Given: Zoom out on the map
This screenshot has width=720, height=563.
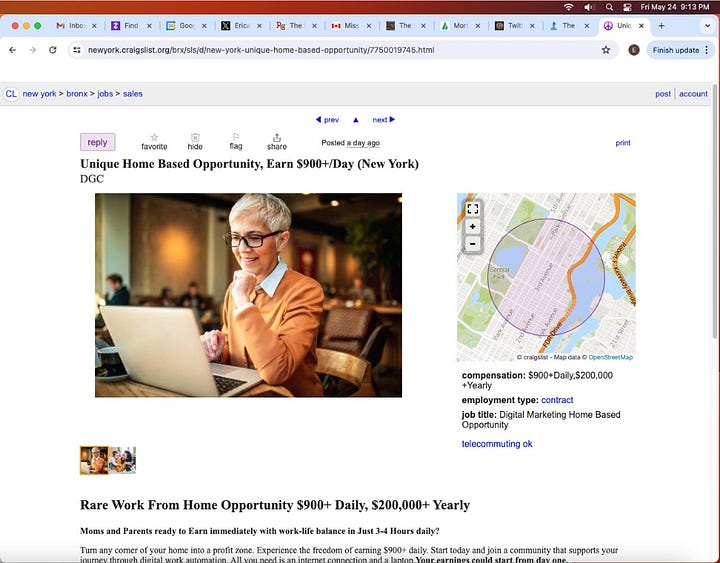Looking at the screenshot, I should point(472,244).
